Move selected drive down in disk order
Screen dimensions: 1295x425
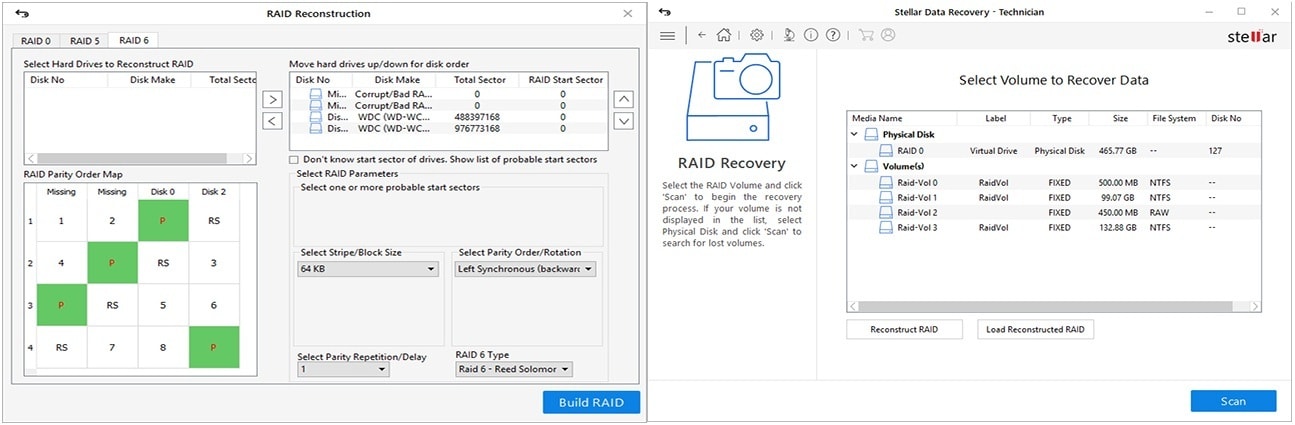pos(623,121)
